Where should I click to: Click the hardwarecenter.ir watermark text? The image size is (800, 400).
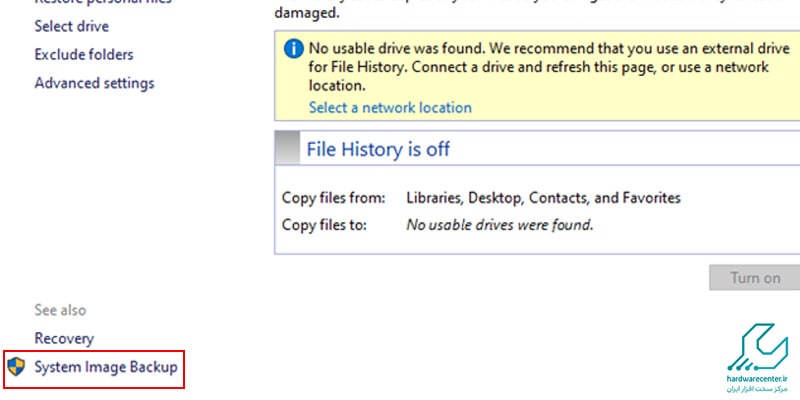(x=758, y=380)
